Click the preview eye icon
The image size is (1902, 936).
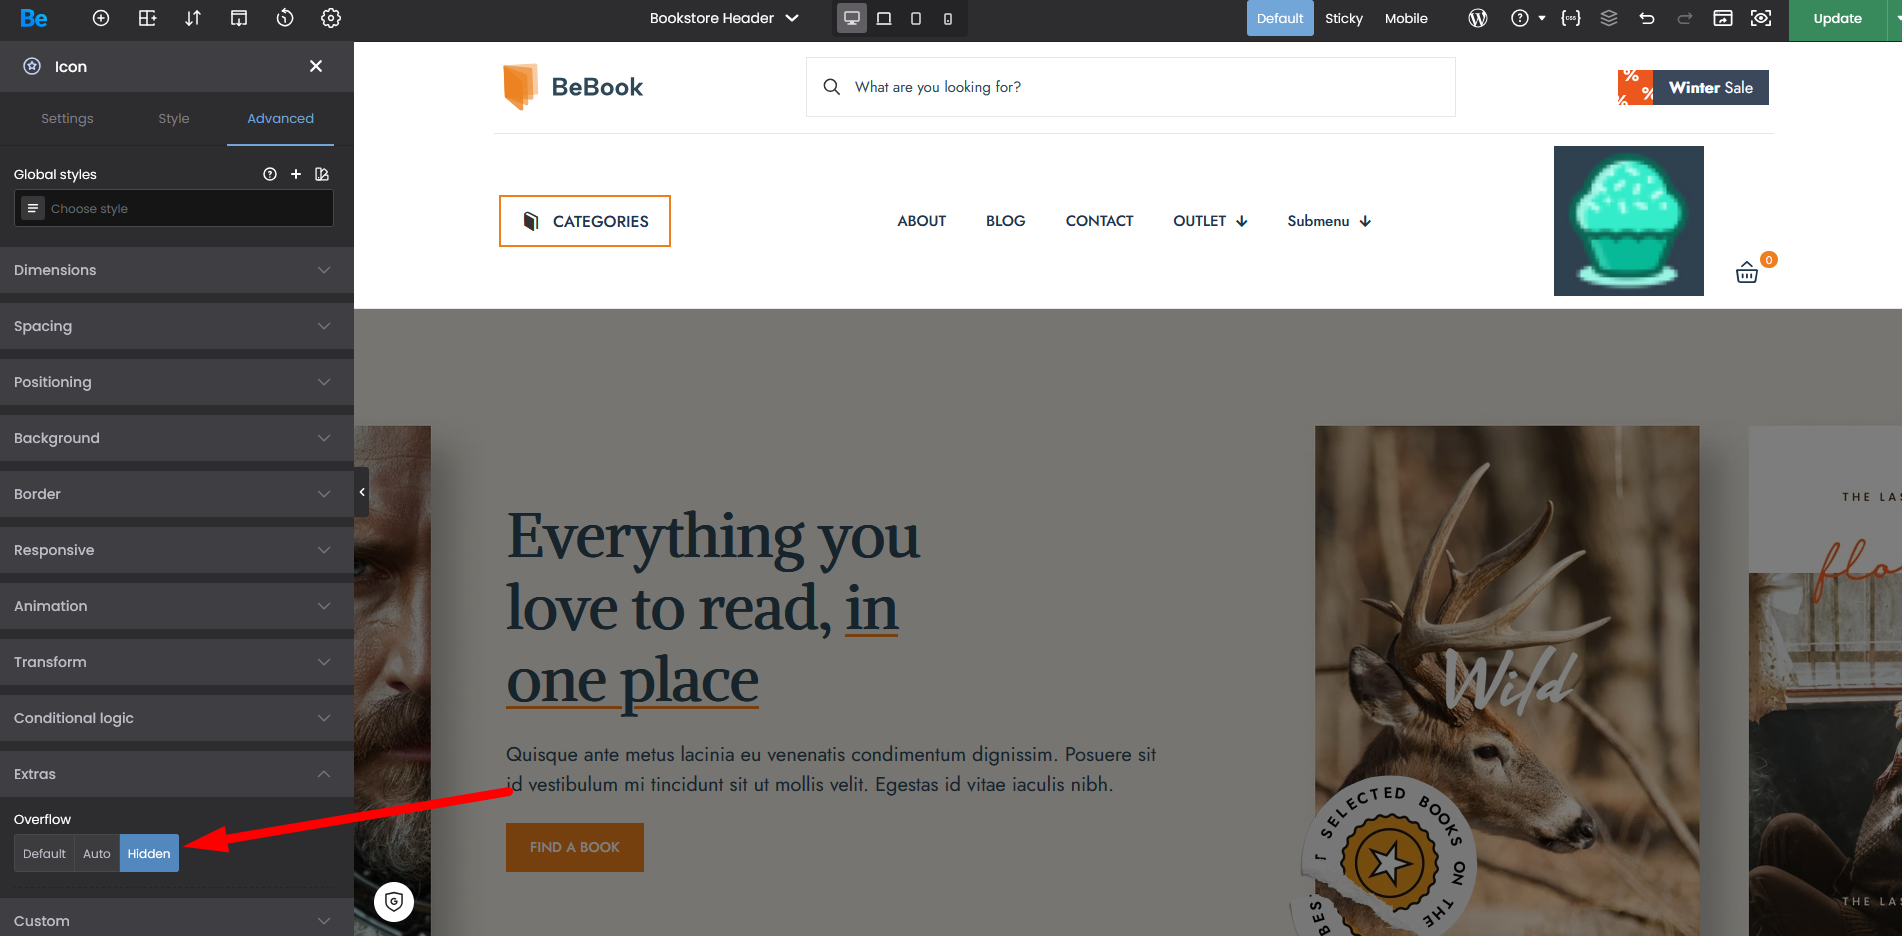point(1761,18)
